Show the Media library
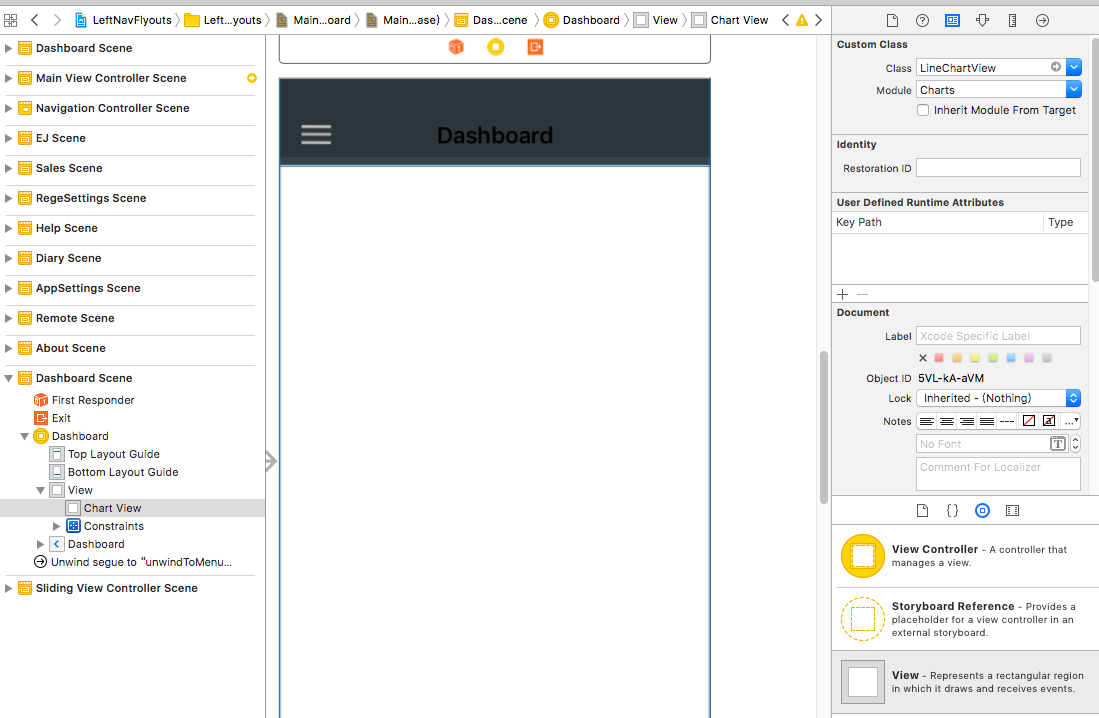 (1012, 510)
